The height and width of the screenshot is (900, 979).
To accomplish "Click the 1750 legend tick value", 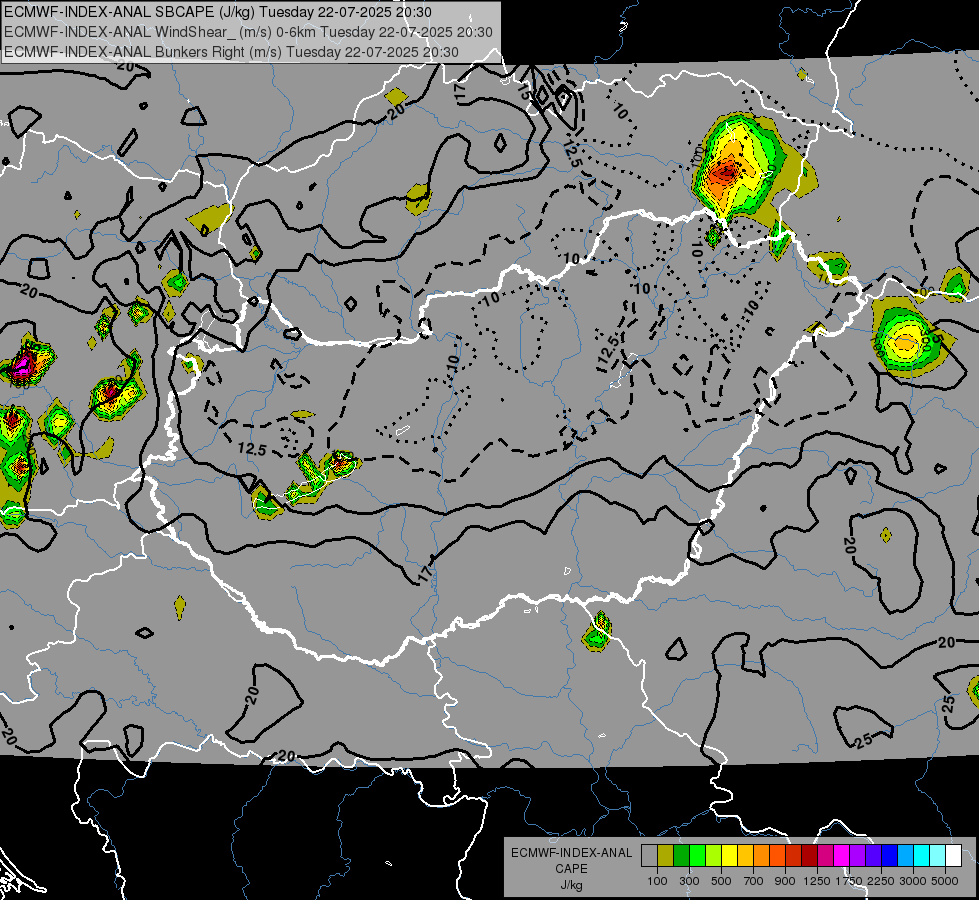I will tap(850, 881).
